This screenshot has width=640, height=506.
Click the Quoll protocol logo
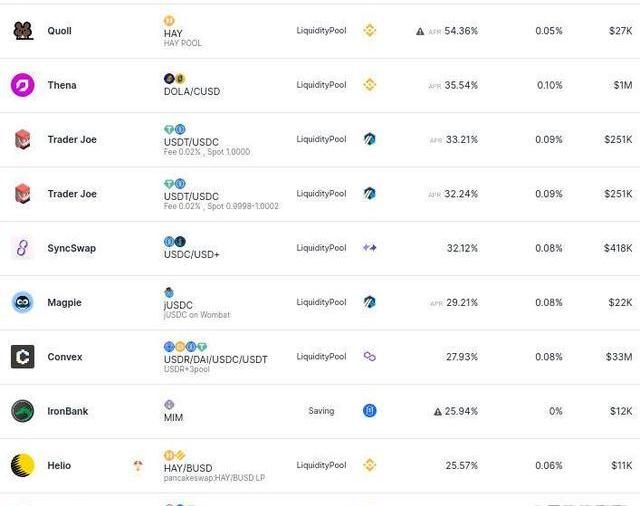tap(23, 31)
